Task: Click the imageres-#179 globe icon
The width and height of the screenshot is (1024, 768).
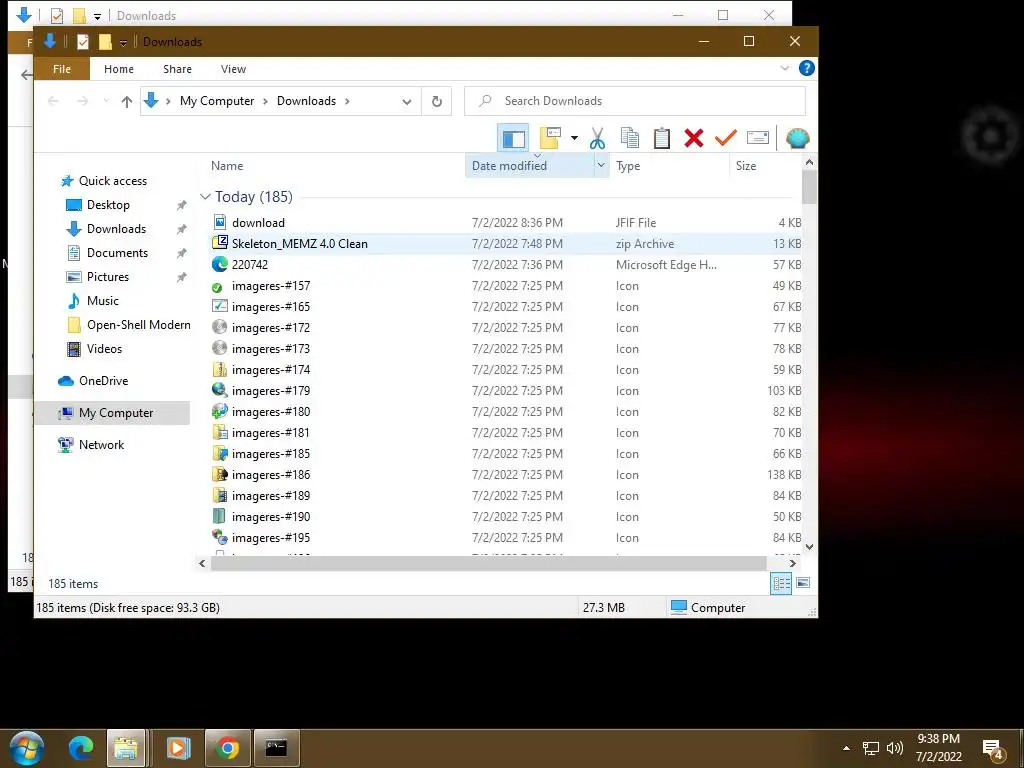Action: tap(219, 391)
